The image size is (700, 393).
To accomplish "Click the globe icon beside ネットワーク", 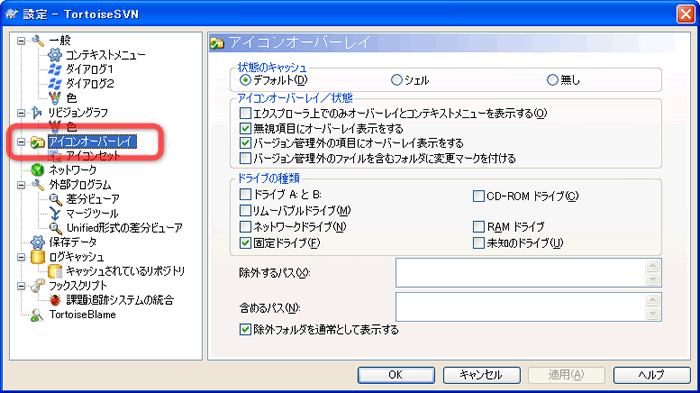I will (38, 170).
